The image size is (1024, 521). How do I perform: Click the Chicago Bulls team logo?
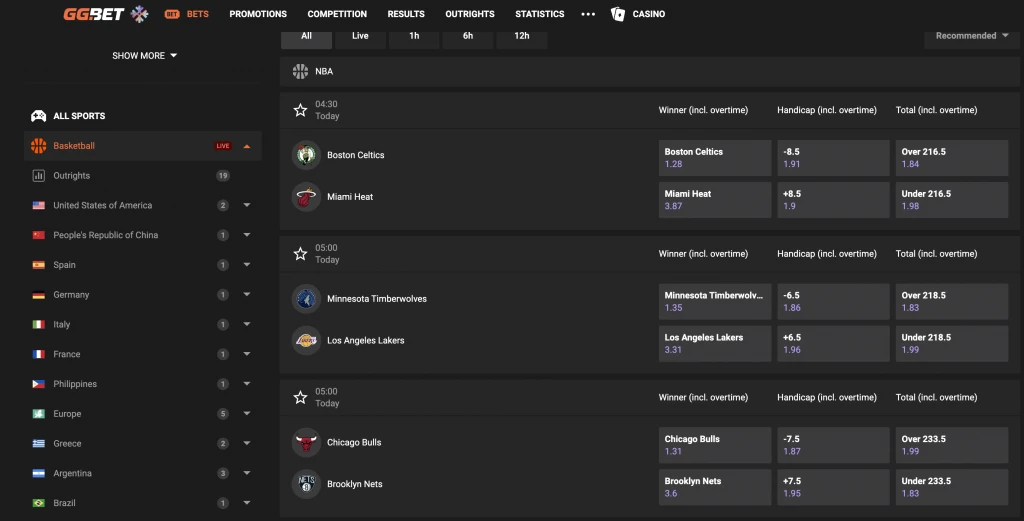point(306,443)
